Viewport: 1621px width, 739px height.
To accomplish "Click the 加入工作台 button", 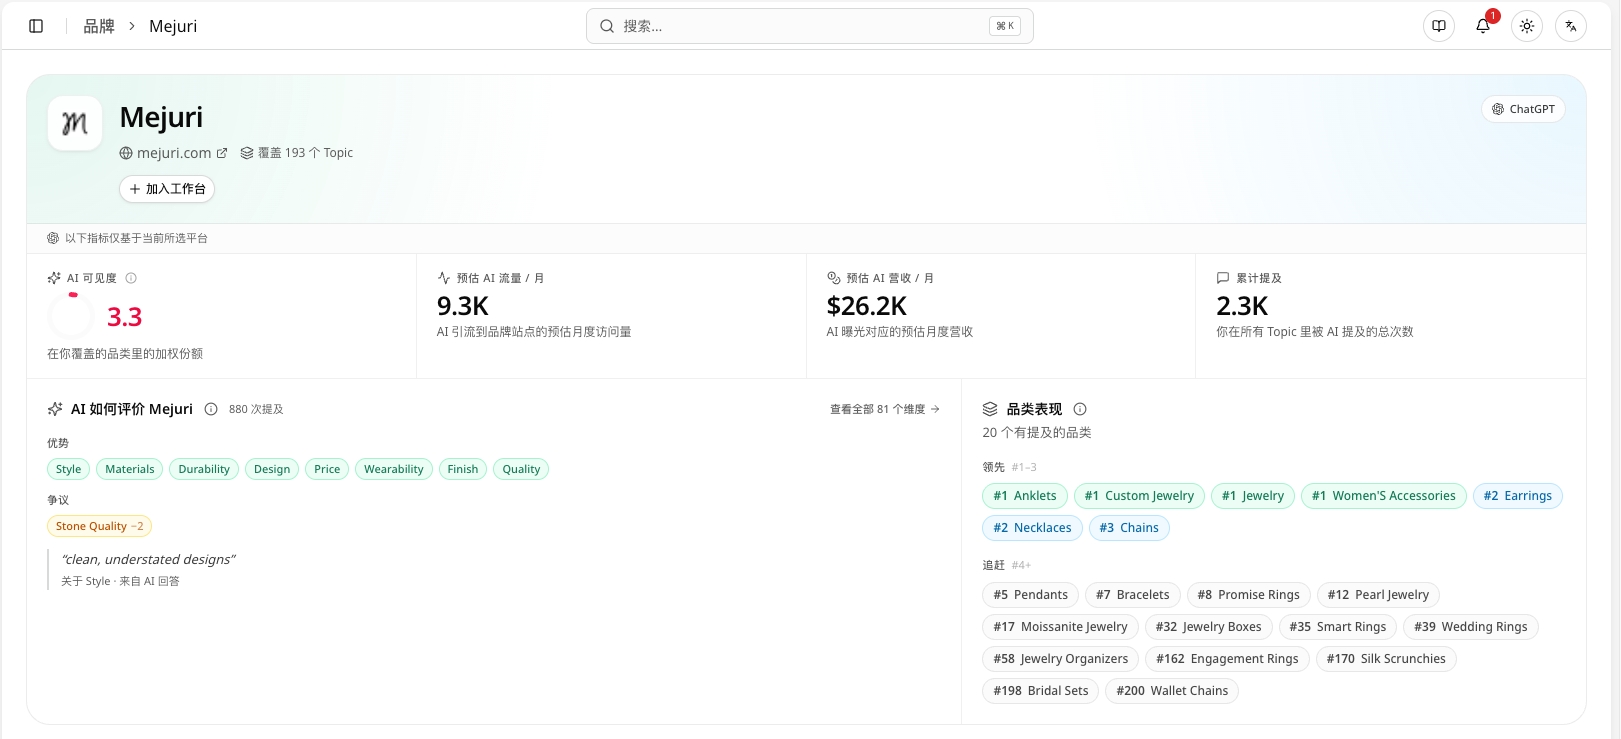I will coord(167,189).
